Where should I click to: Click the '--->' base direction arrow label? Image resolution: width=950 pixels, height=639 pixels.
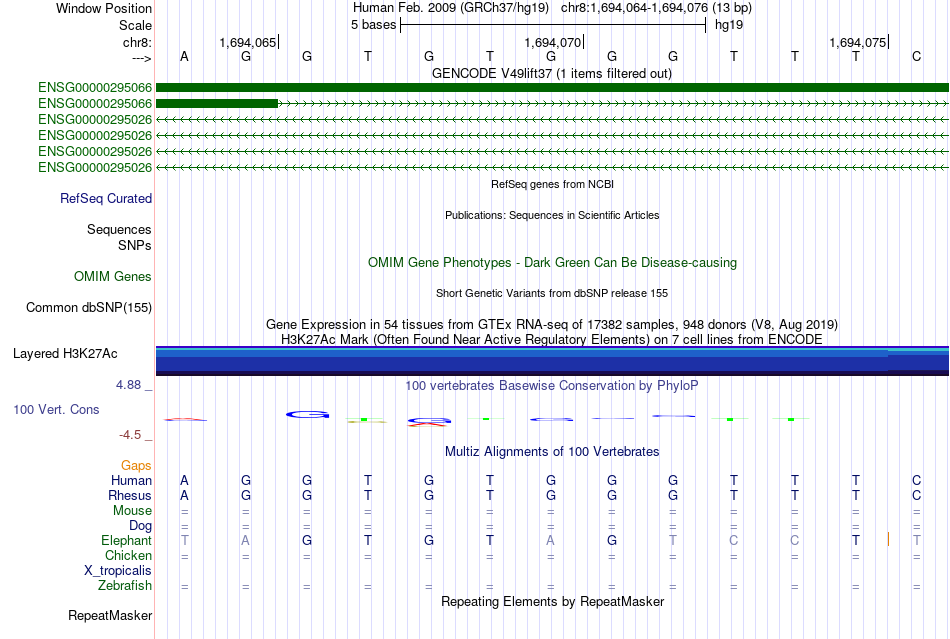click(141, 58)
